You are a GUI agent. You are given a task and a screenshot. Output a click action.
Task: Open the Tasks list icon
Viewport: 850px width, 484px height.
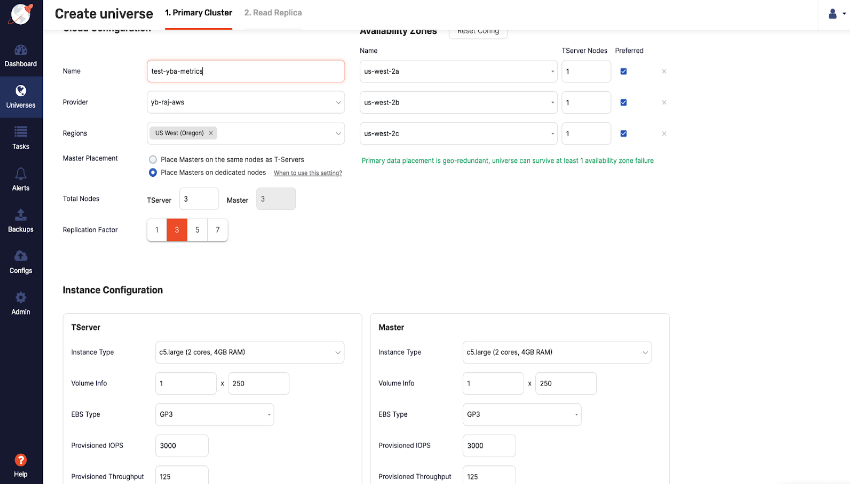[21, 132]
